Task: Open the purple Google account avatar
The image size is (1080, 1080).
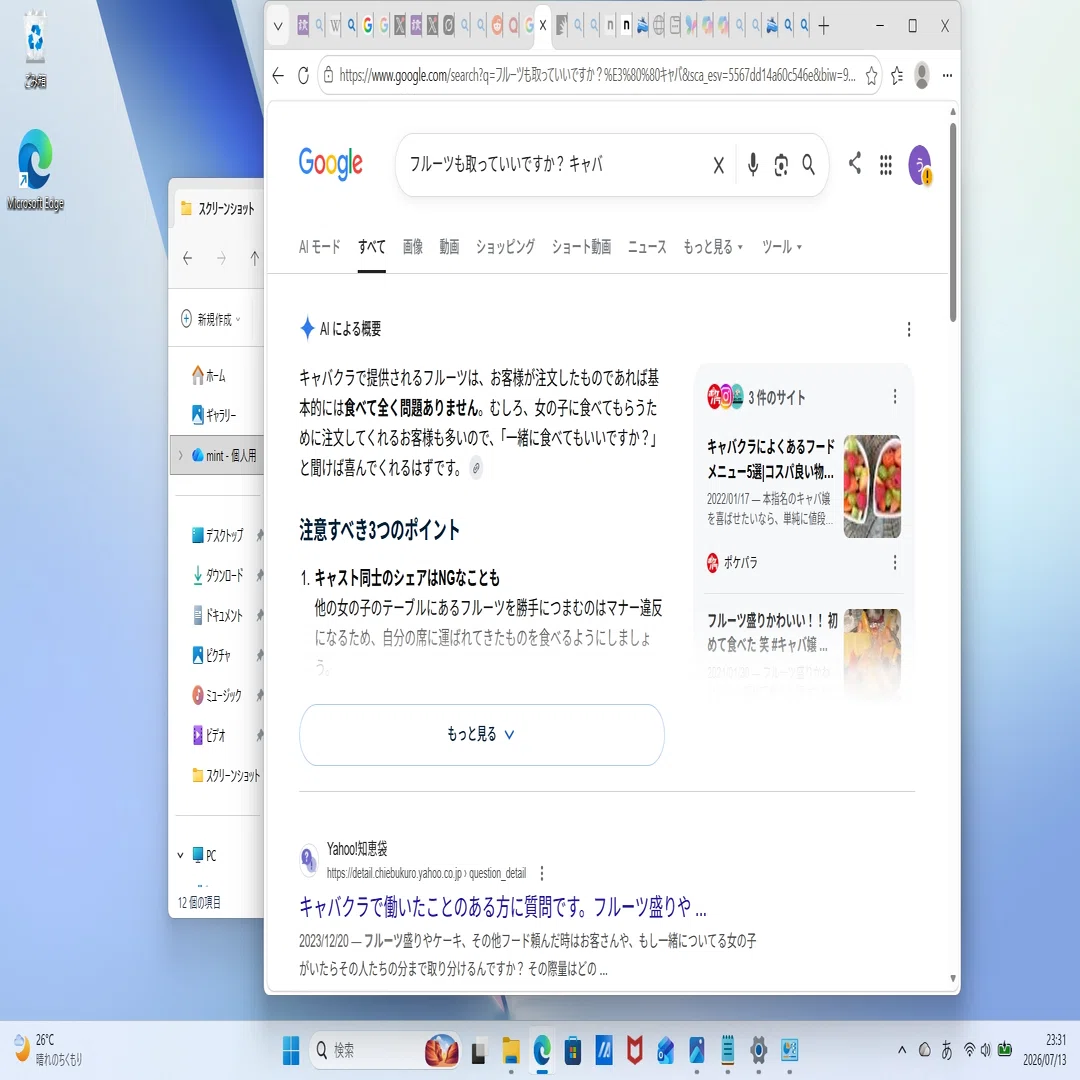Action: coord(920,165)
